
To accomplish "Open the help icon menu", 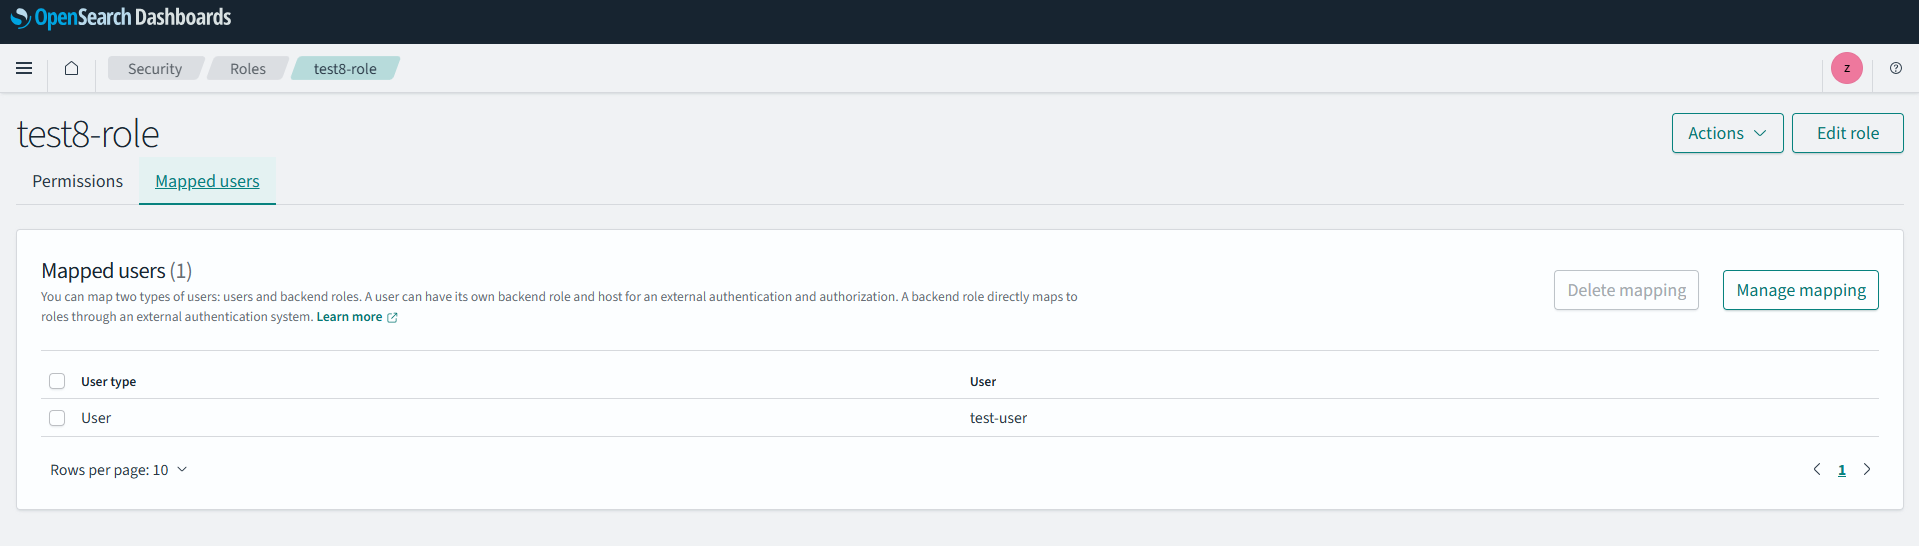I will [x=1895, y=68].
